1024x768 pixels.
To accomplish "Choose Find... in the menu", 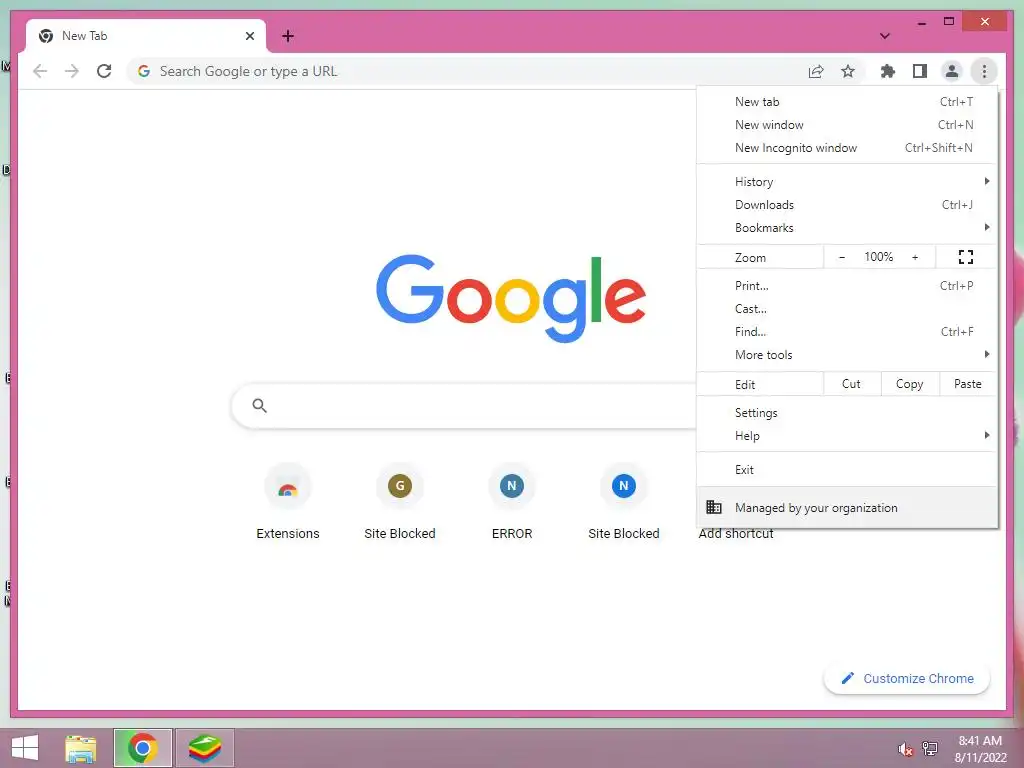I will (847, 331).
